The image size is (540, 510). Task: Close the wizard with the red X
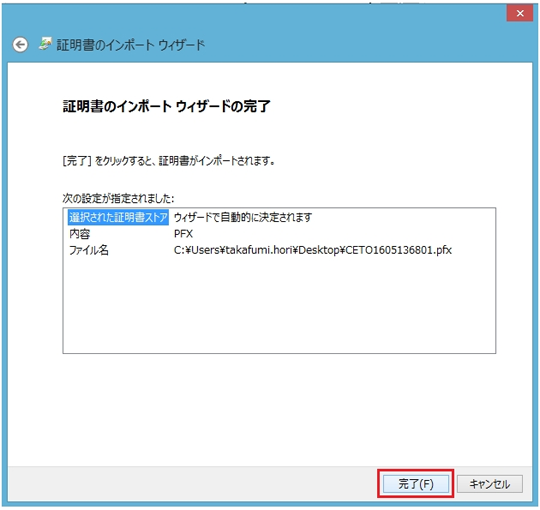(520, 13)
